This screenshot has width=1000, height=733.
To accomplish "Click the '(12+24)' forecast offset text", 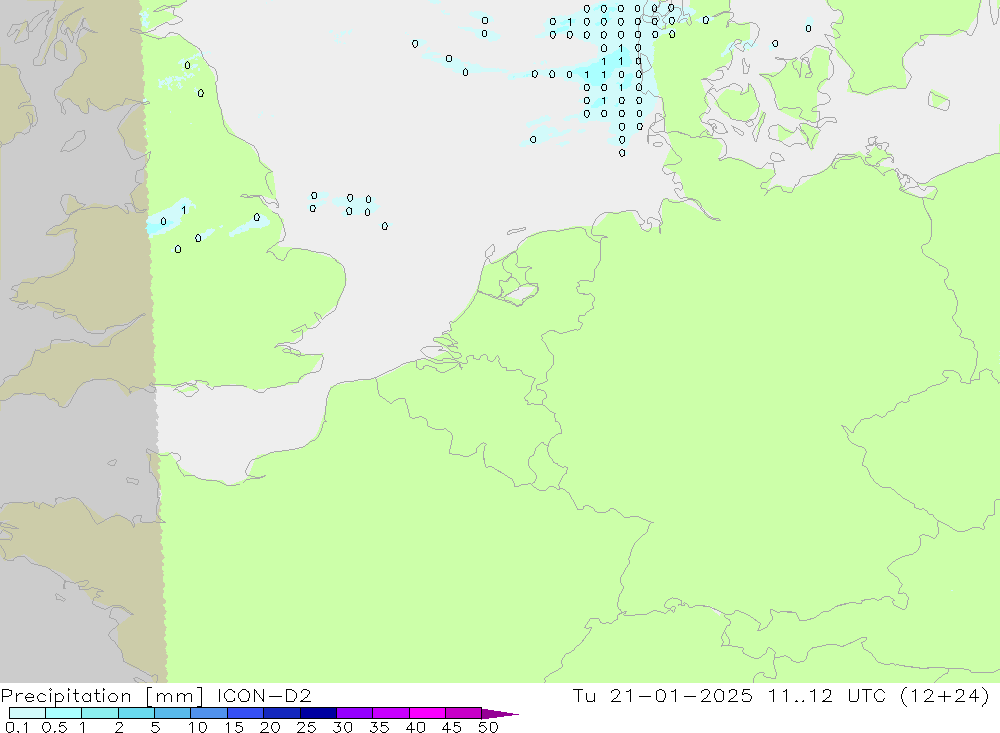I will click(x=945, y=695).
